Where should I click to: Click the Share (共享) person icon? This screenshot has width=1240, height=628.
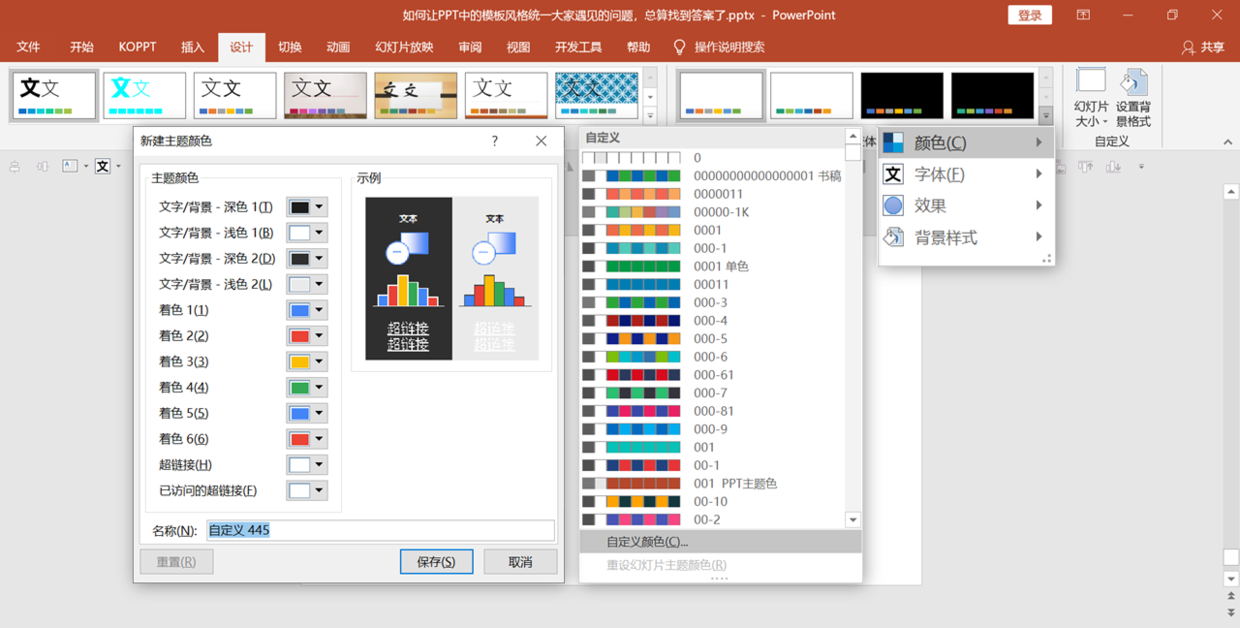[1188, 47]
